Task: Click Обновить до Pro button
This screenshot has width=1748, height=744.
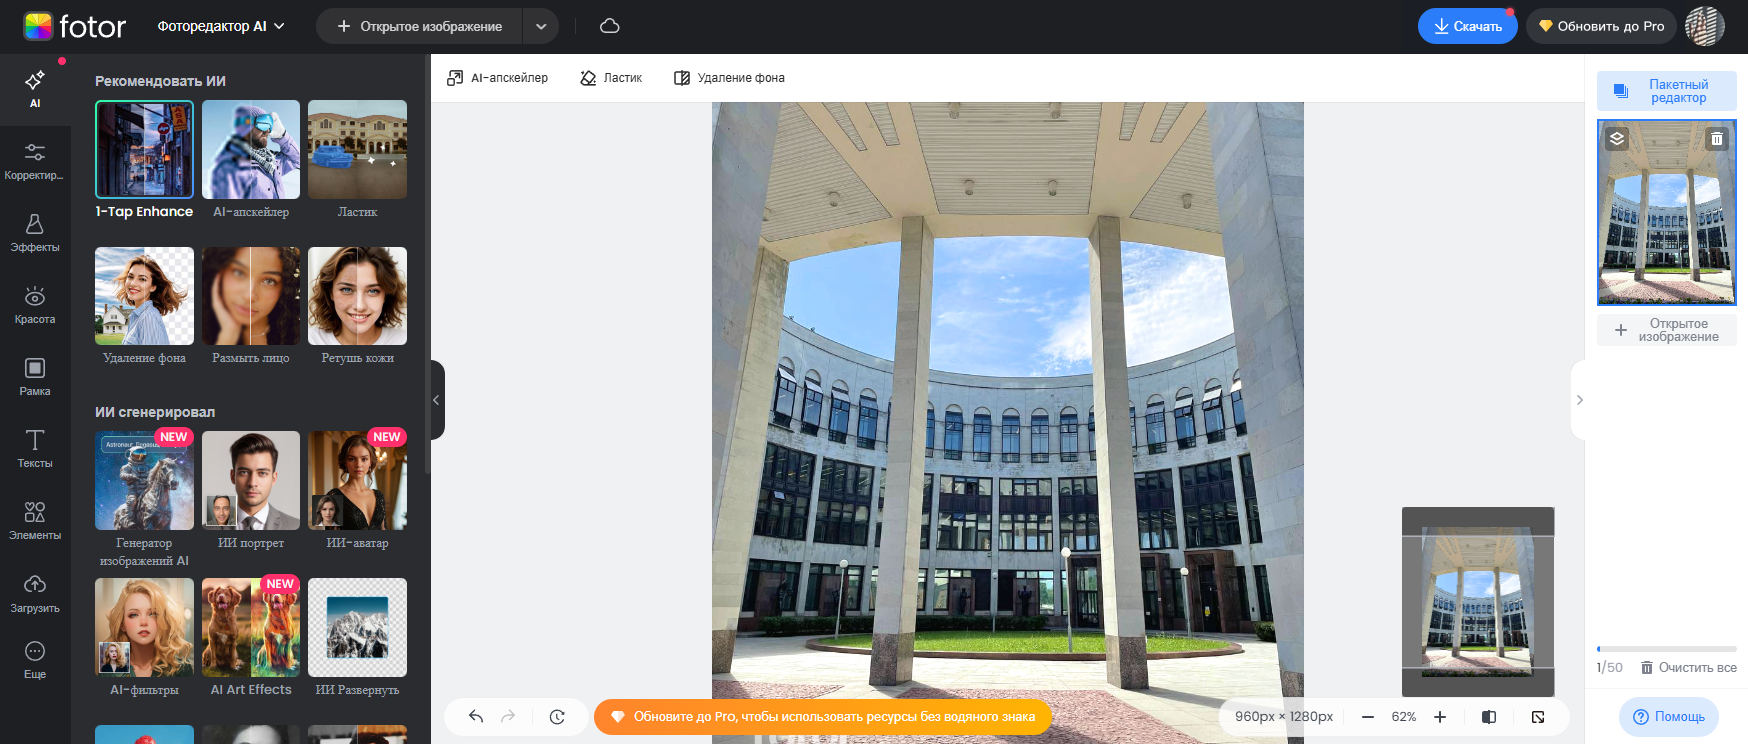Action: (1601, 26)
